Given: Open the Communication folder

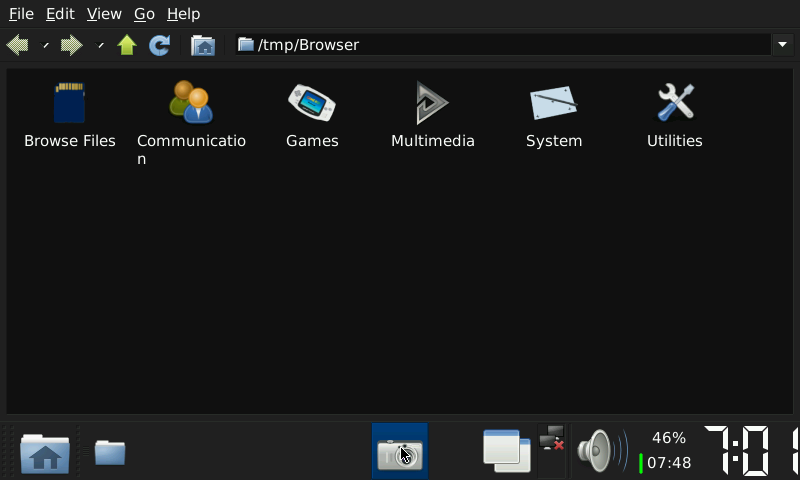Looking at the screenshot, I should (190, 103).
